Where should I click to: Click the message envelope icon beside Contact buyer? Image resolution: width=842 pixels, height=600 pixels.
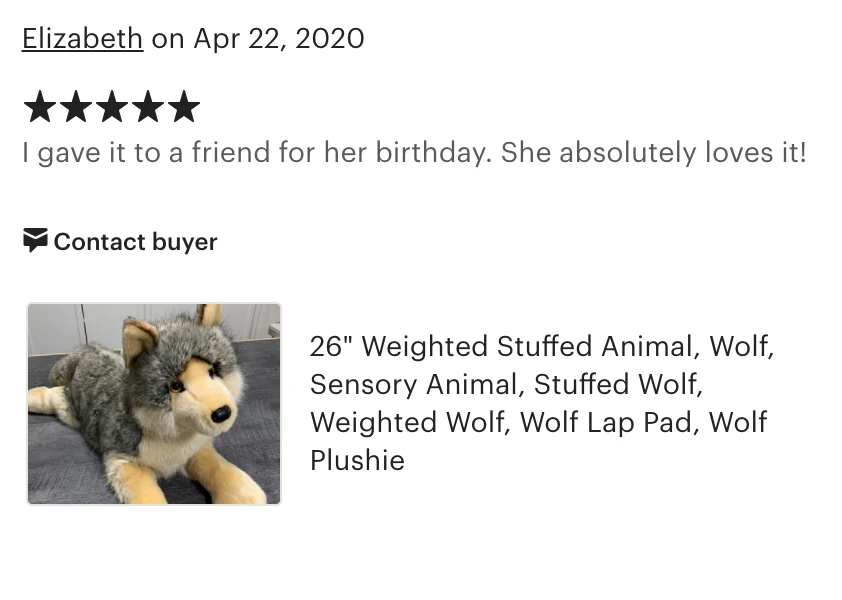coord(35,241)
